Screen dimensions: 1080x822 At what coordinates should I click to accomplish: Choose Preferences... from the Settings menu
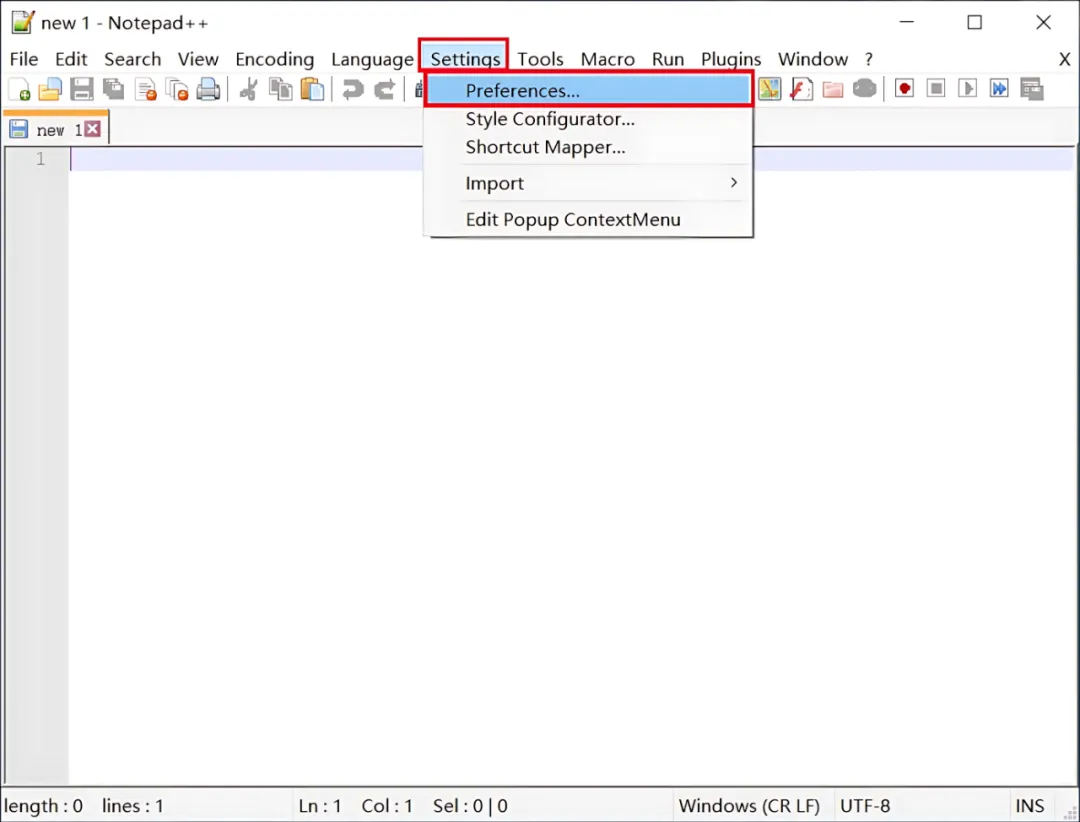click(589, 90)
